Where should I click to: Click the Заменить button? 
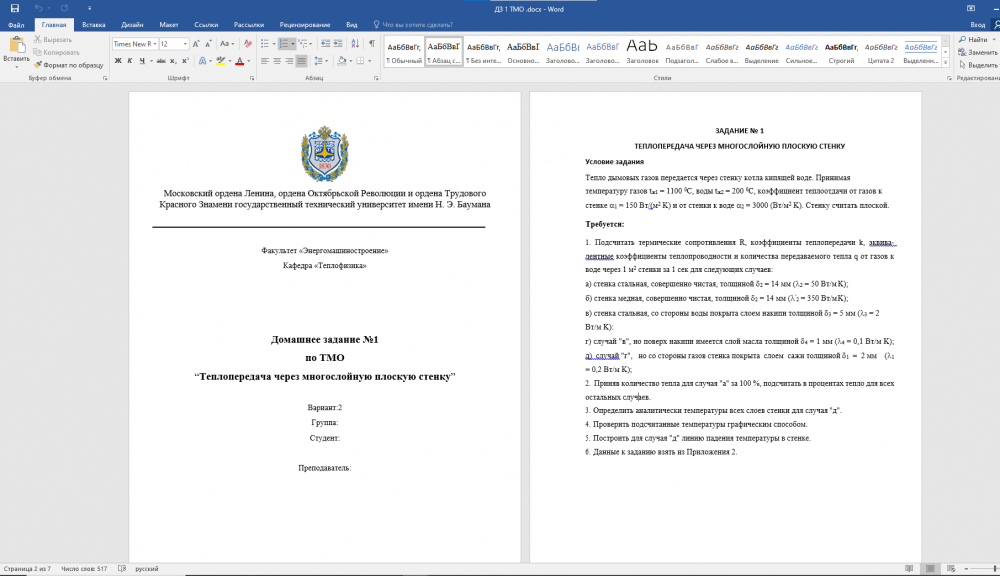tap(977, 52)
